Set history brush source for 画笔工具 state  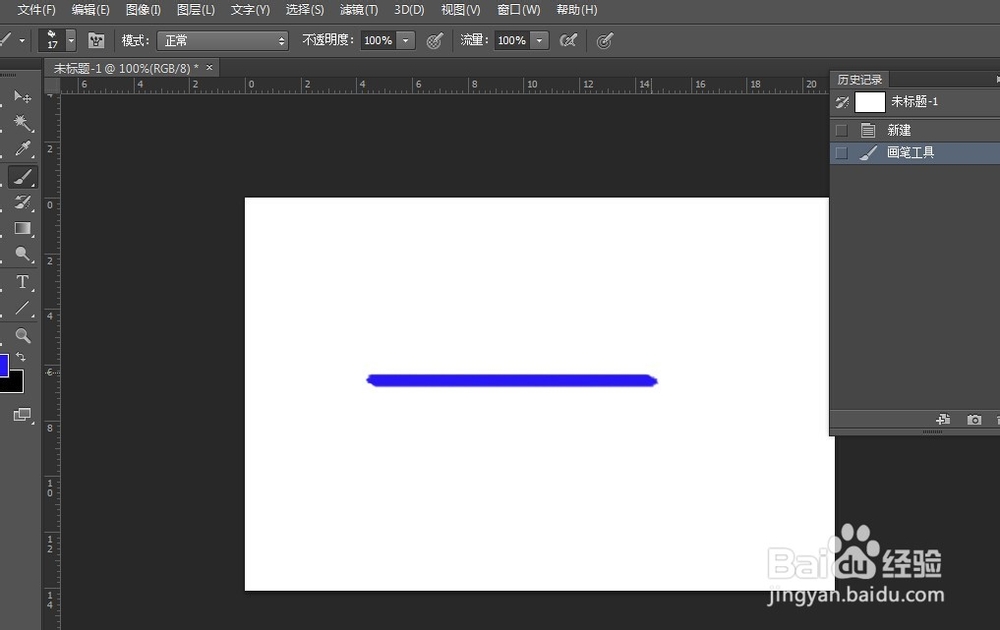[x=842, y=153]
